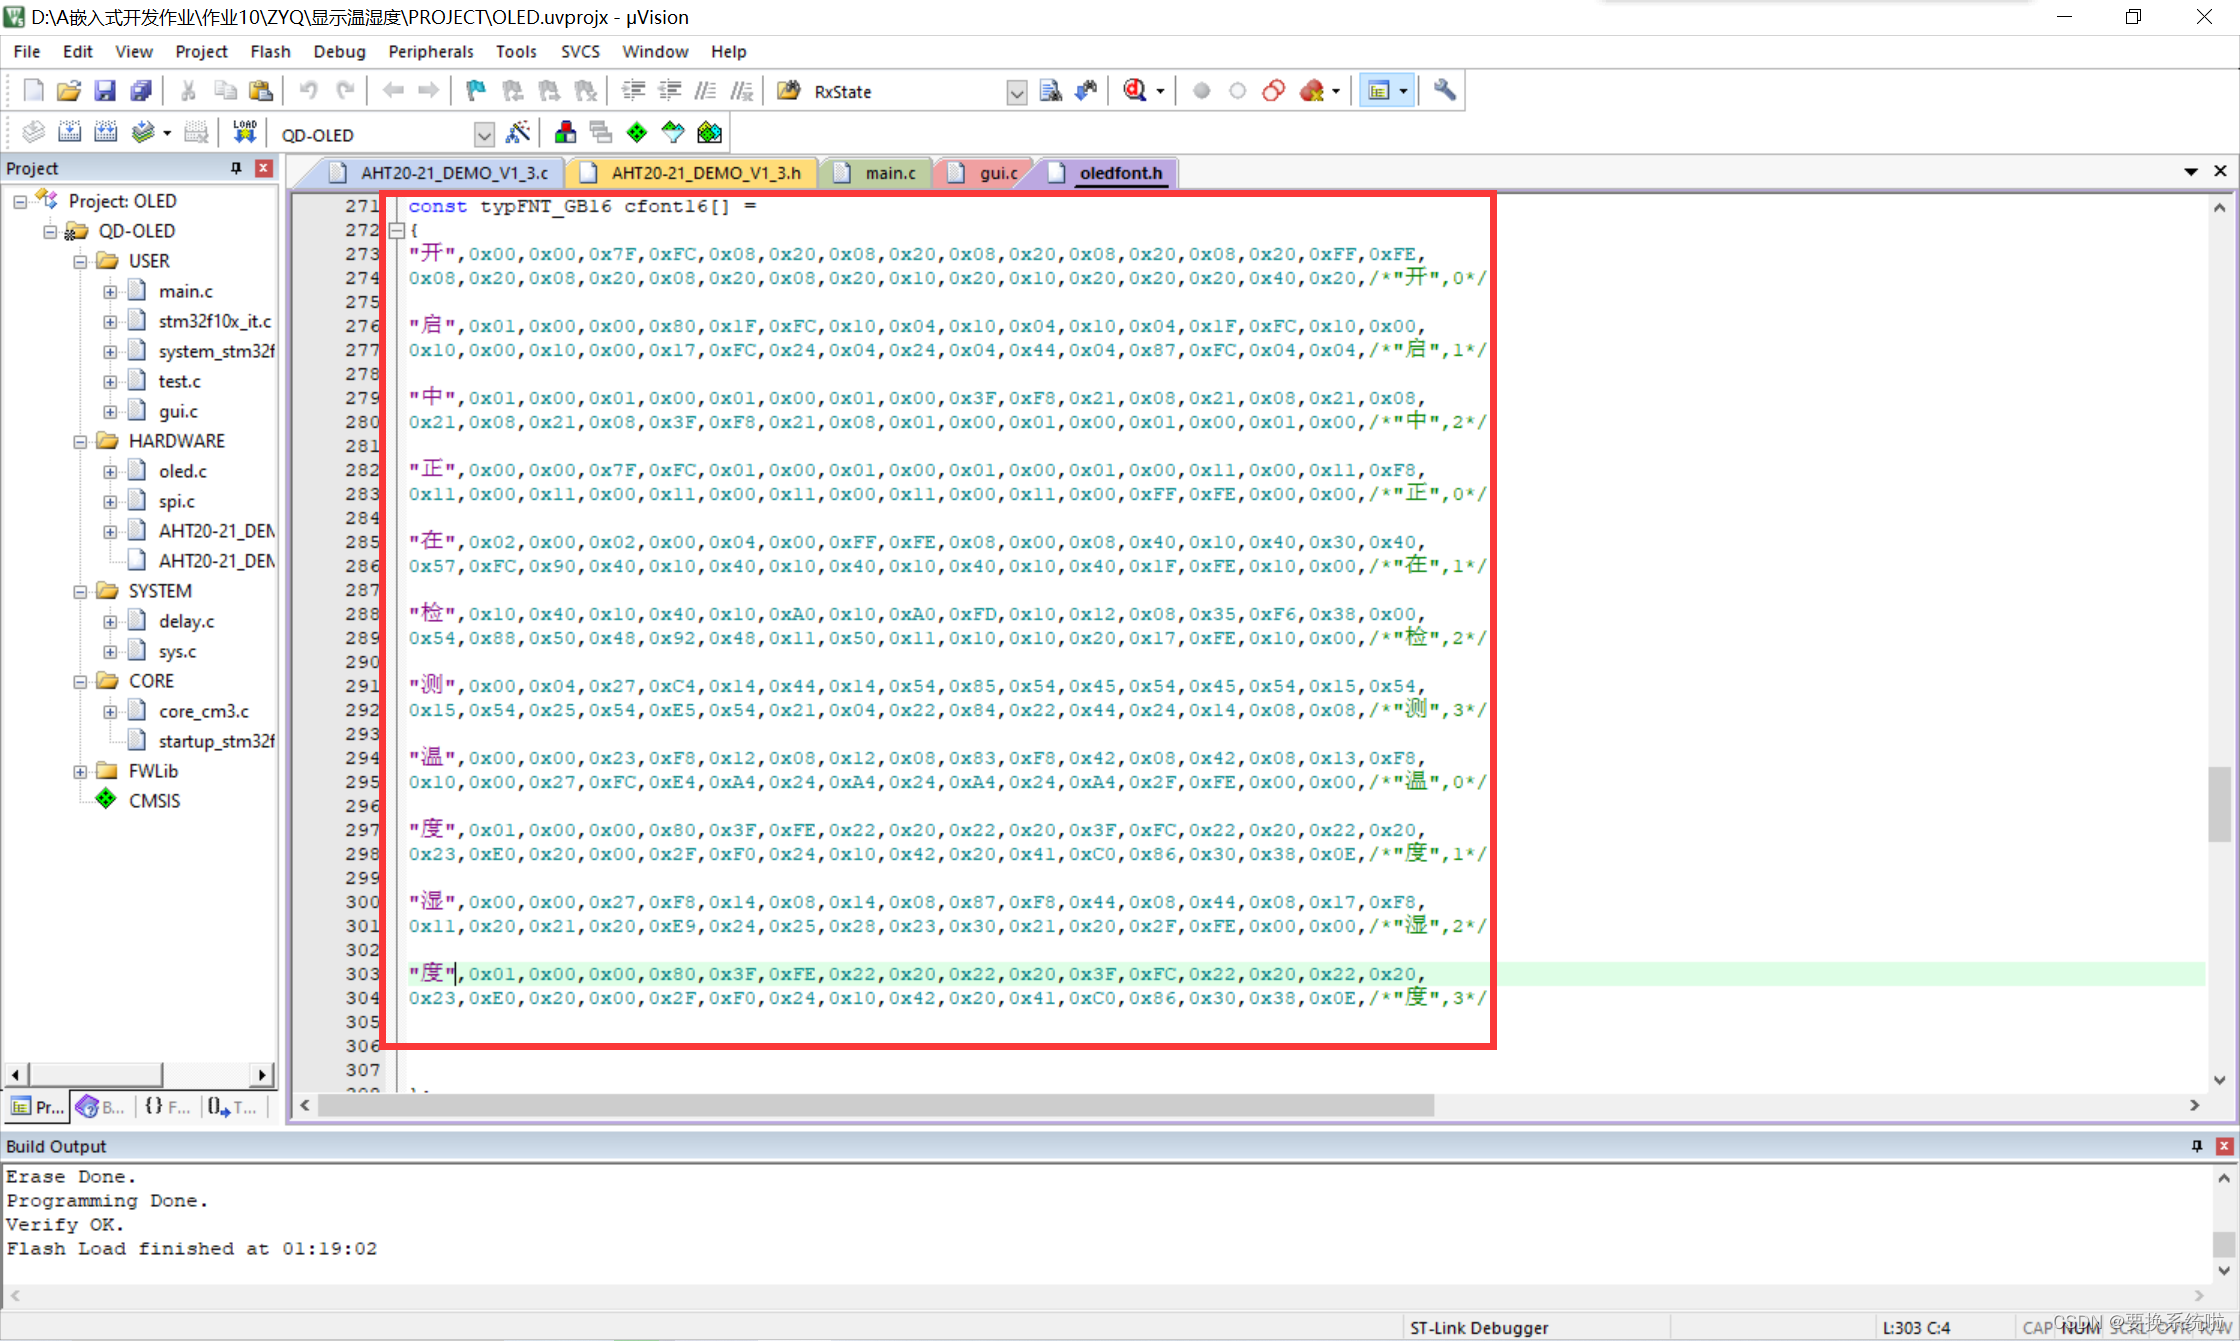
Task: Toggle bookmark with the flag icon
Action: (476, 91)
